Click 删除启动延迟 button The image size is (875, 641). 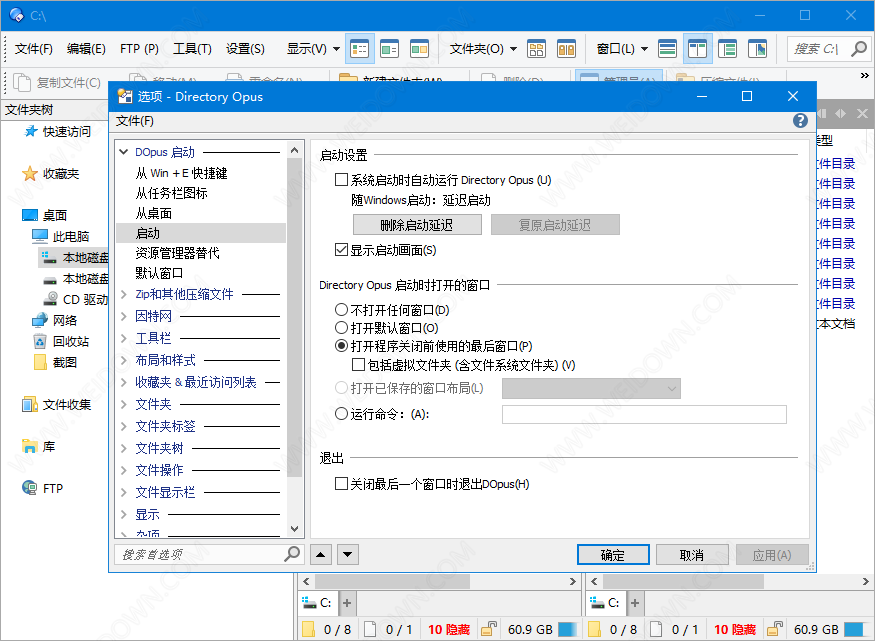[x=417, y=225]
